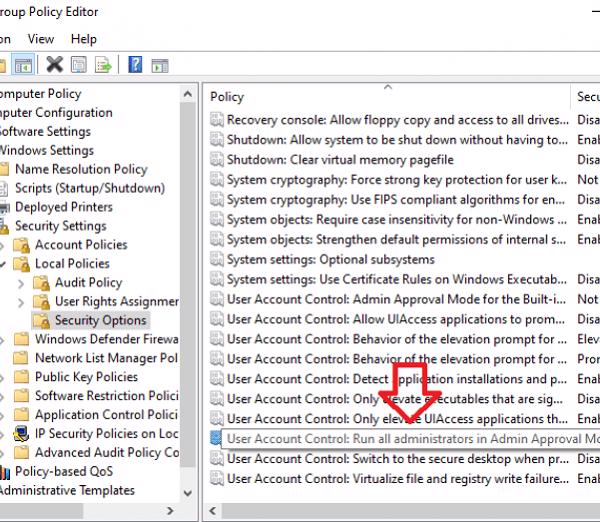The image size is (600, 522).
Task: Select Software Settings tree item
Action: 45,131
